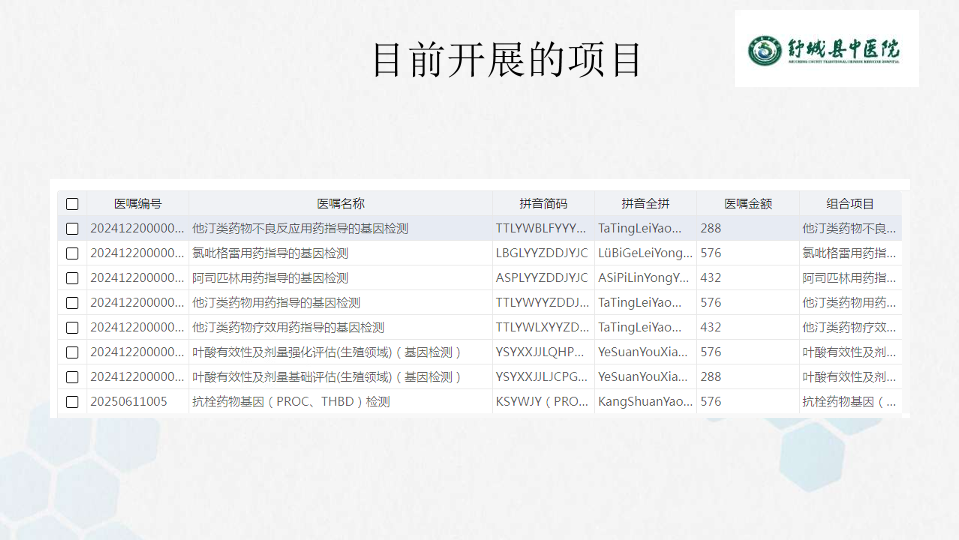Select the 拼音全拼 column header
This screenshot has width=959, height=540.
coord(645,204)
